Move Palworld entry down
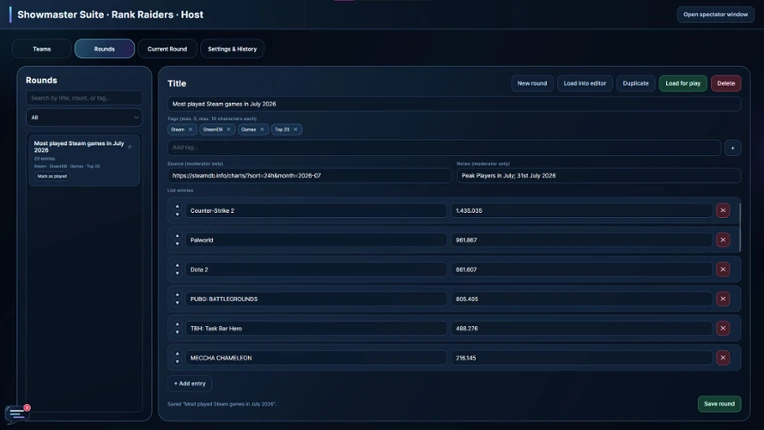The image size is (764, 430). [177, 243]
